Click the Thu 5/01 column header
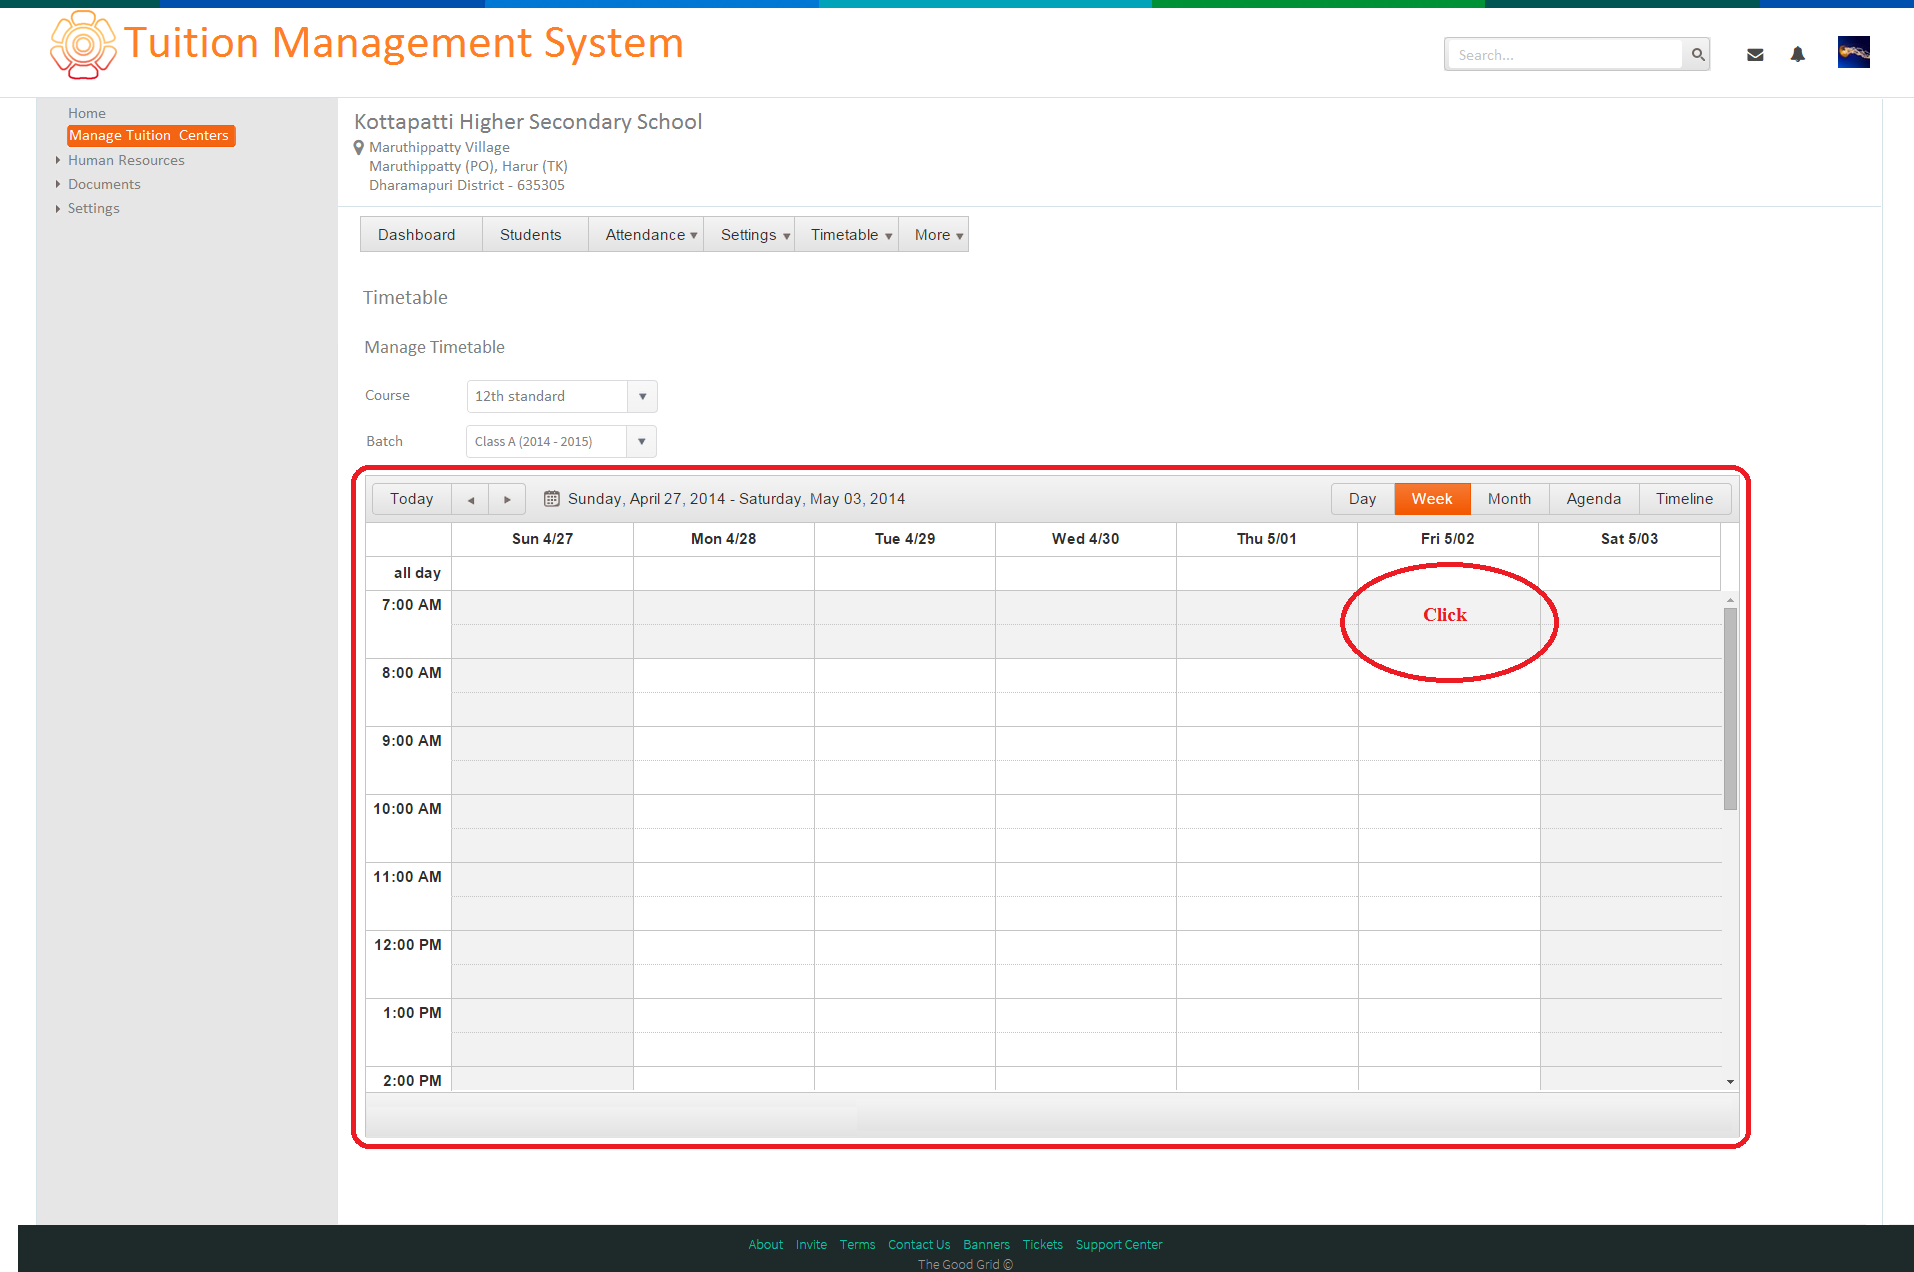The width and height of the screenshot is (1914, 1272). click(x=1266, y=539)
